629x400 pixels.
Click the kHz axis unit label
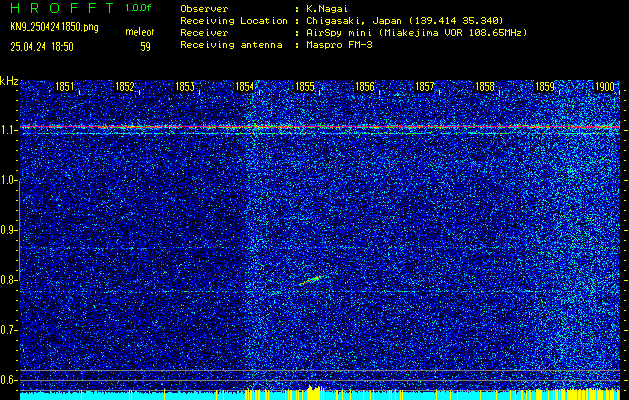[9, 81]
